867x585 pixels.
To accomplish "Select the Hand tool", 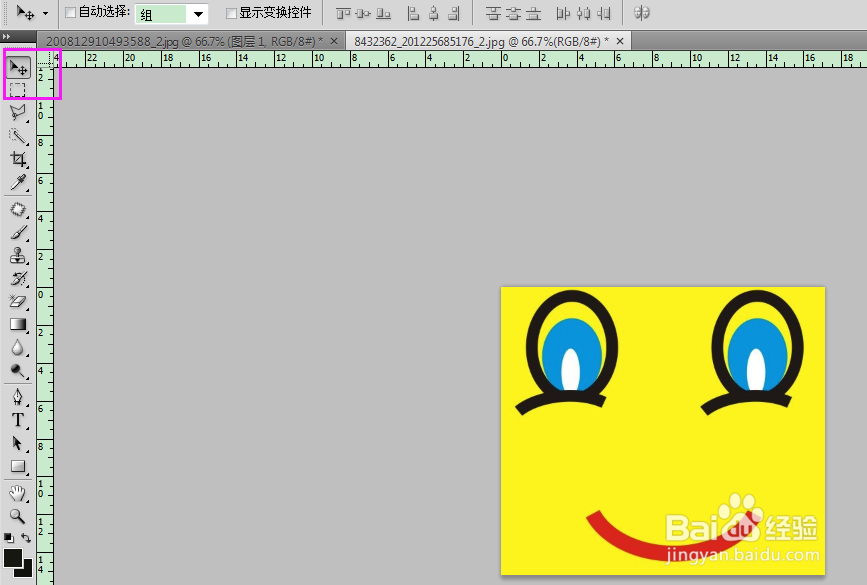I will [x=18, y=493].
